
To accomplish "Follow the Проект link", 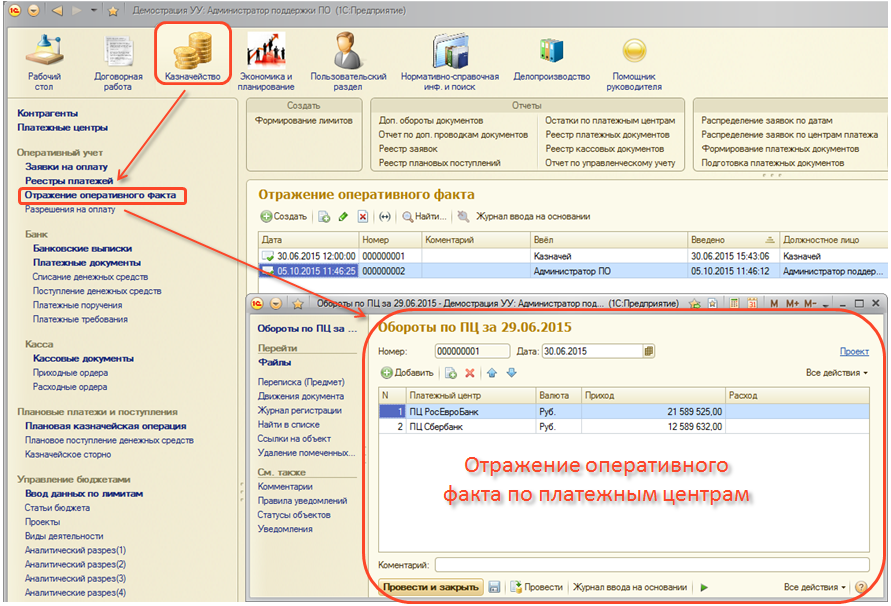I will 854,351.
